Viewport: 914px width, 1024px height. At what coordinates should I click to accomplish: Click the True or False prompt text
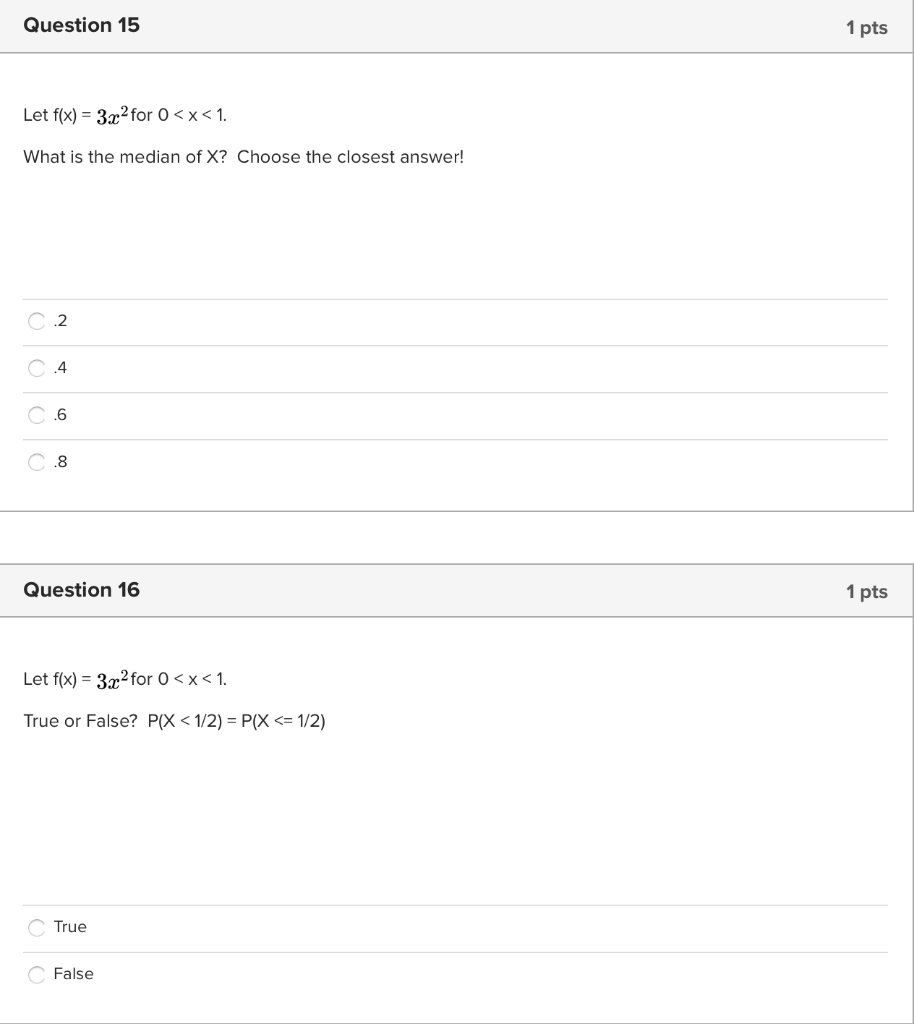175,721
